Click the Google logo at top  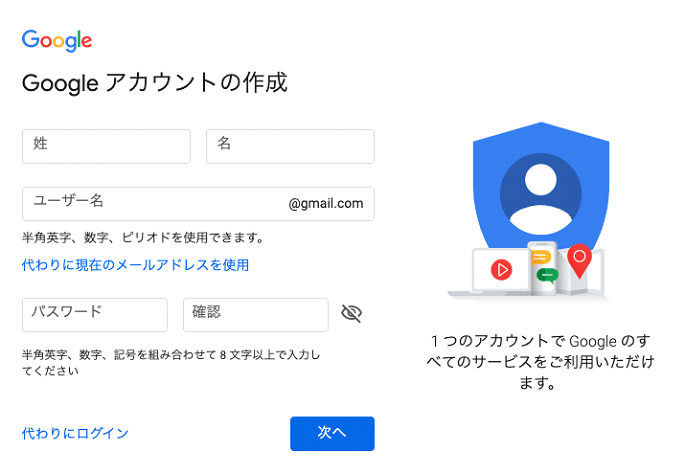tap(57, 41)
